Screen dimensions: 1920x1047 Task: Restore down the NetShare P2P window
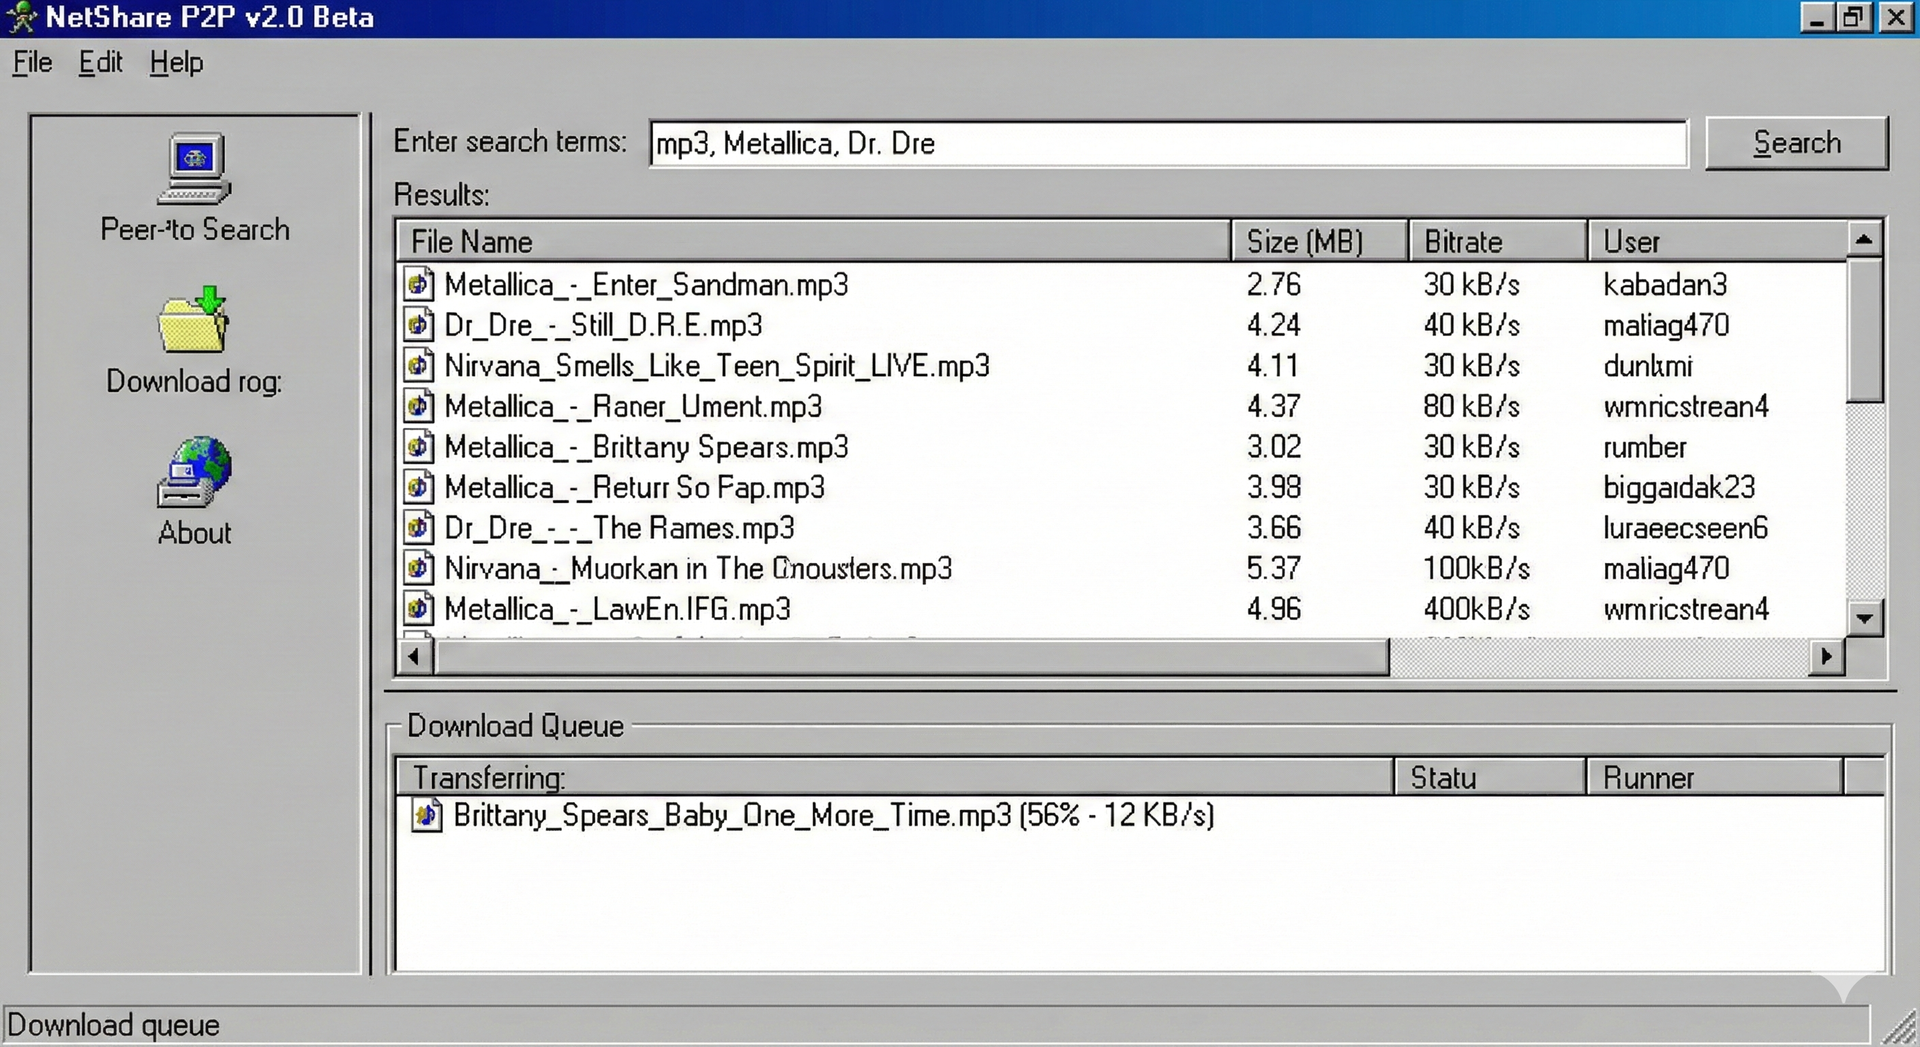coord(1854,17)
